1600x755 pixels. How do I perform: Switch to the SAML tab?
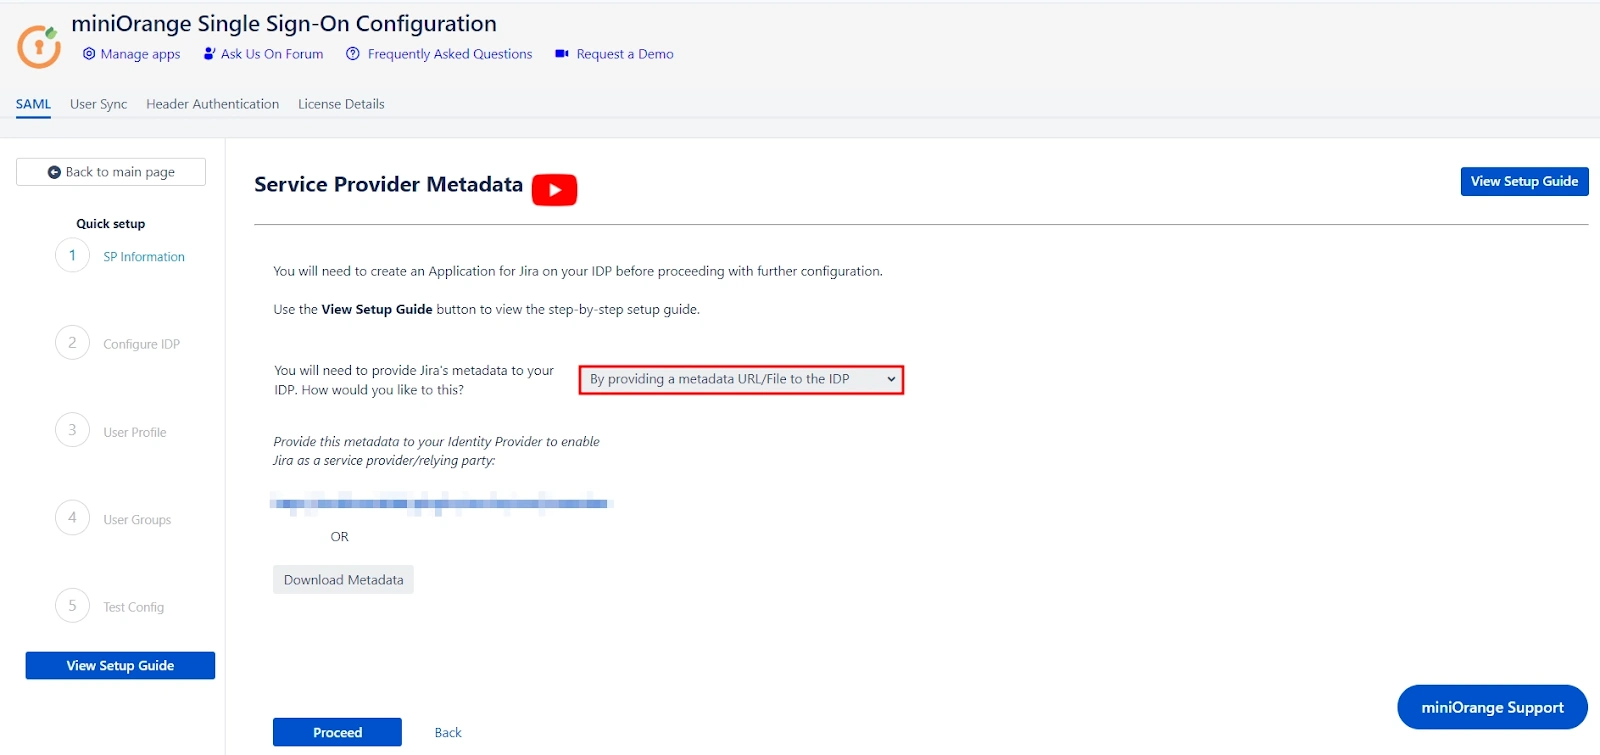click(x=33, y=104)
